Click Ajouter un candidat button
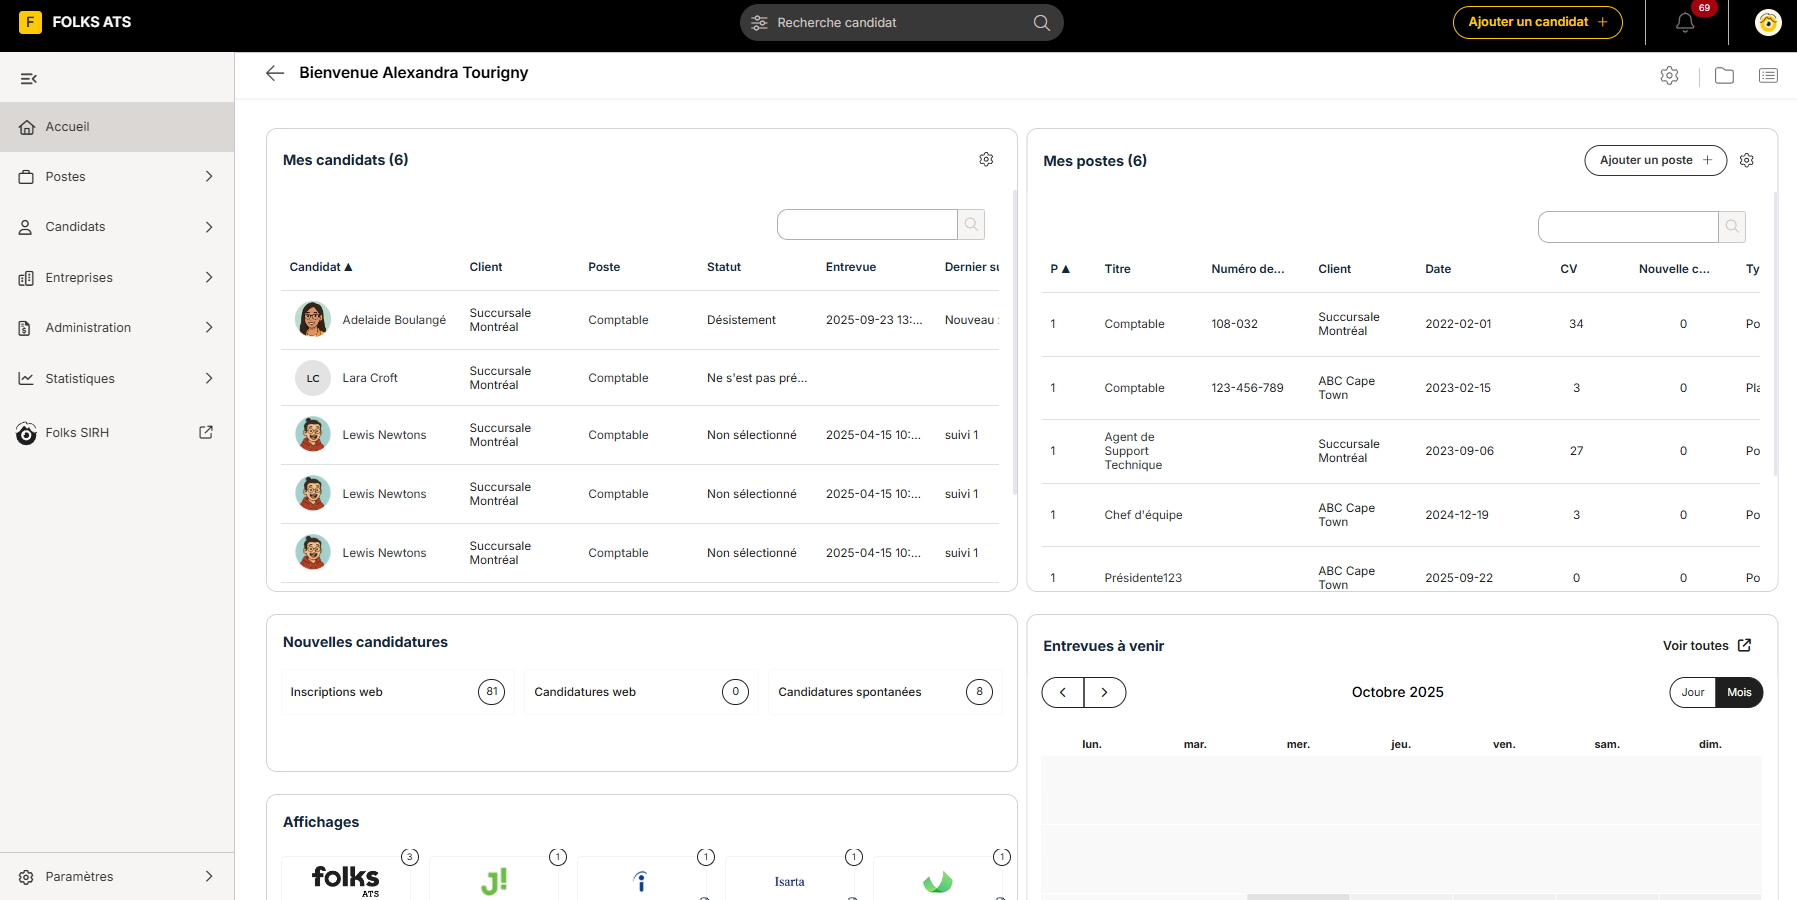This screenshot has width=1797, height=900. tap(1538, 22)
